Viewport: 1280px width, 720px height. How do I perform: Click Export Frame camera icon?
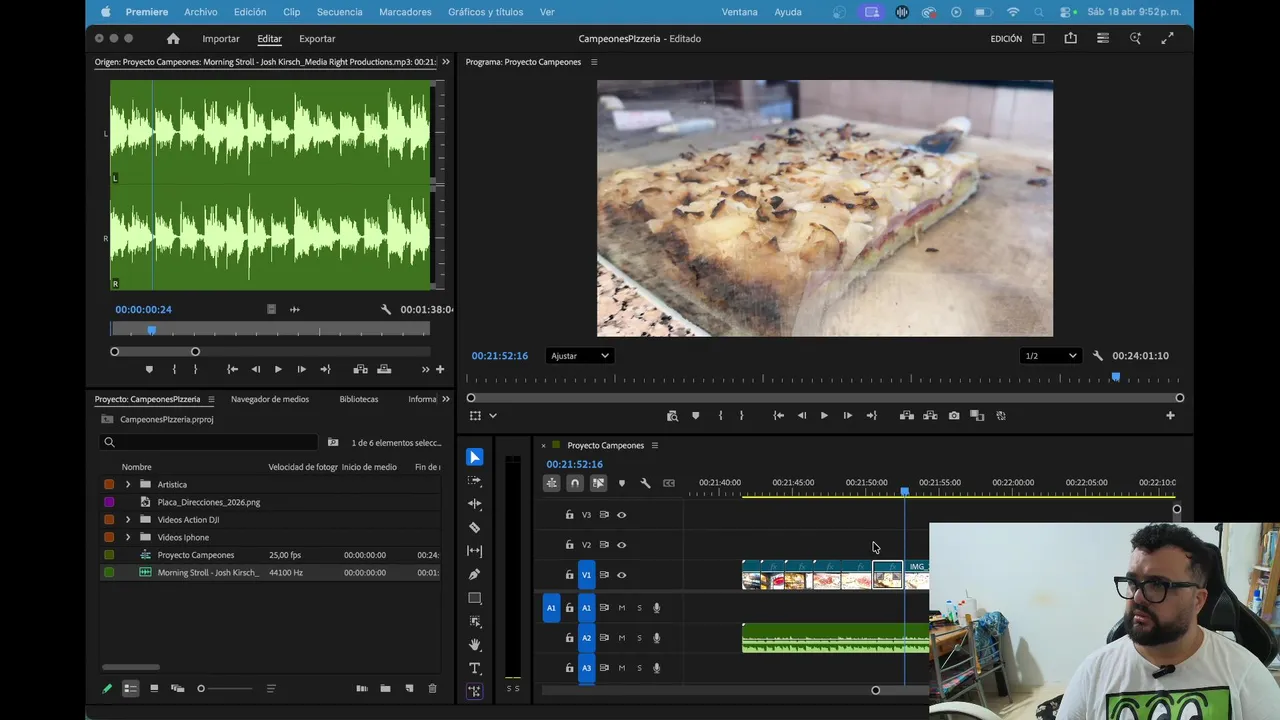click(x=954, y=416)
